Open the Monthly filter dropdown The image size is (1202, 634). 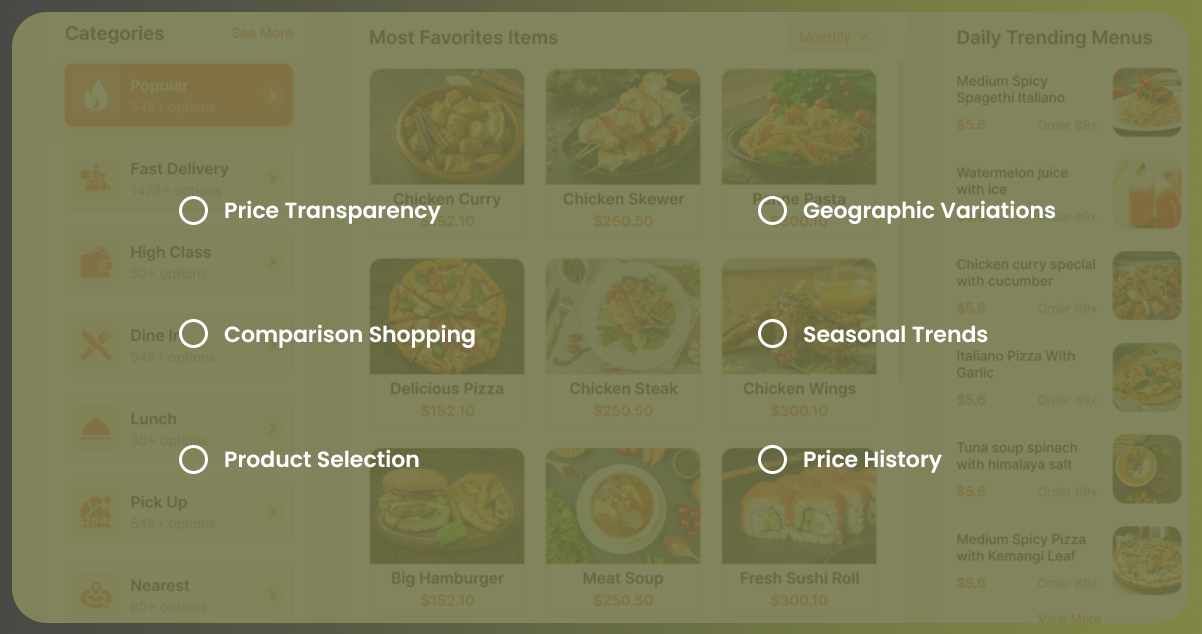[x=832, y=38]
